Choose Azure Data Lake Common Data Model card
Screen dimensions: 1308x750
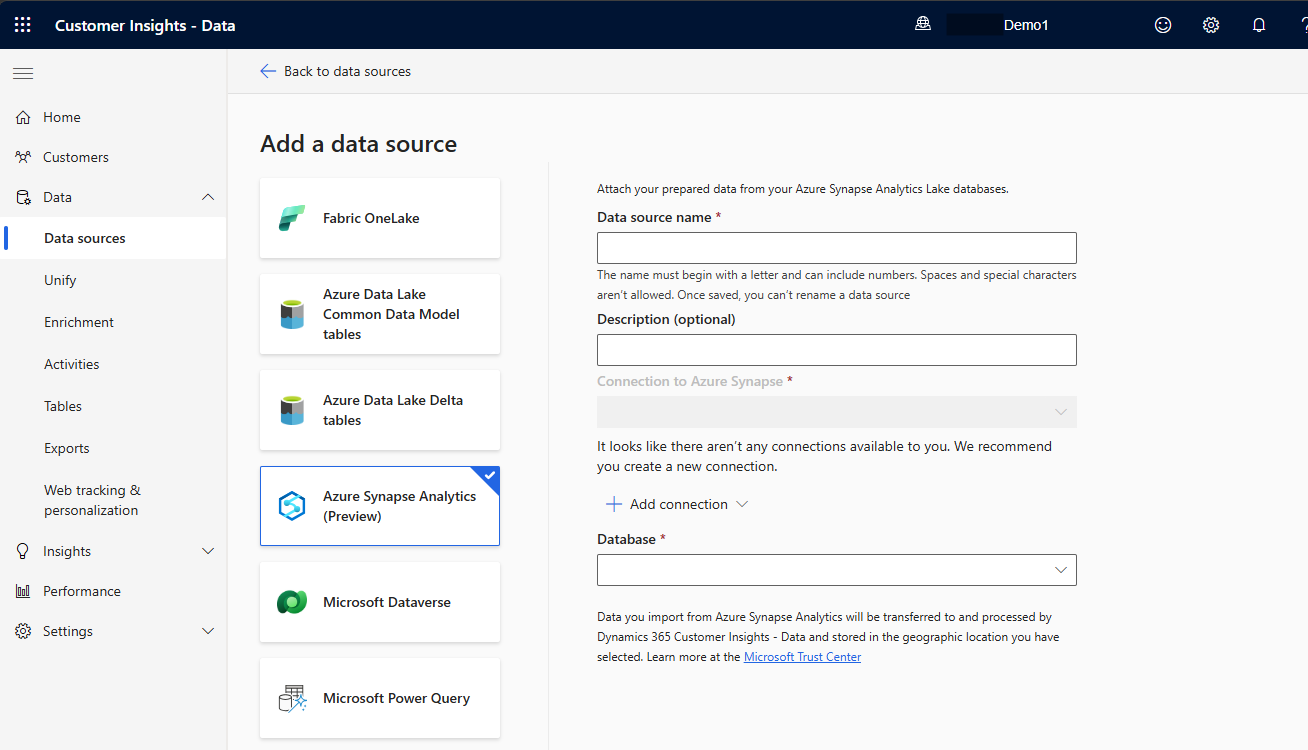380,314
